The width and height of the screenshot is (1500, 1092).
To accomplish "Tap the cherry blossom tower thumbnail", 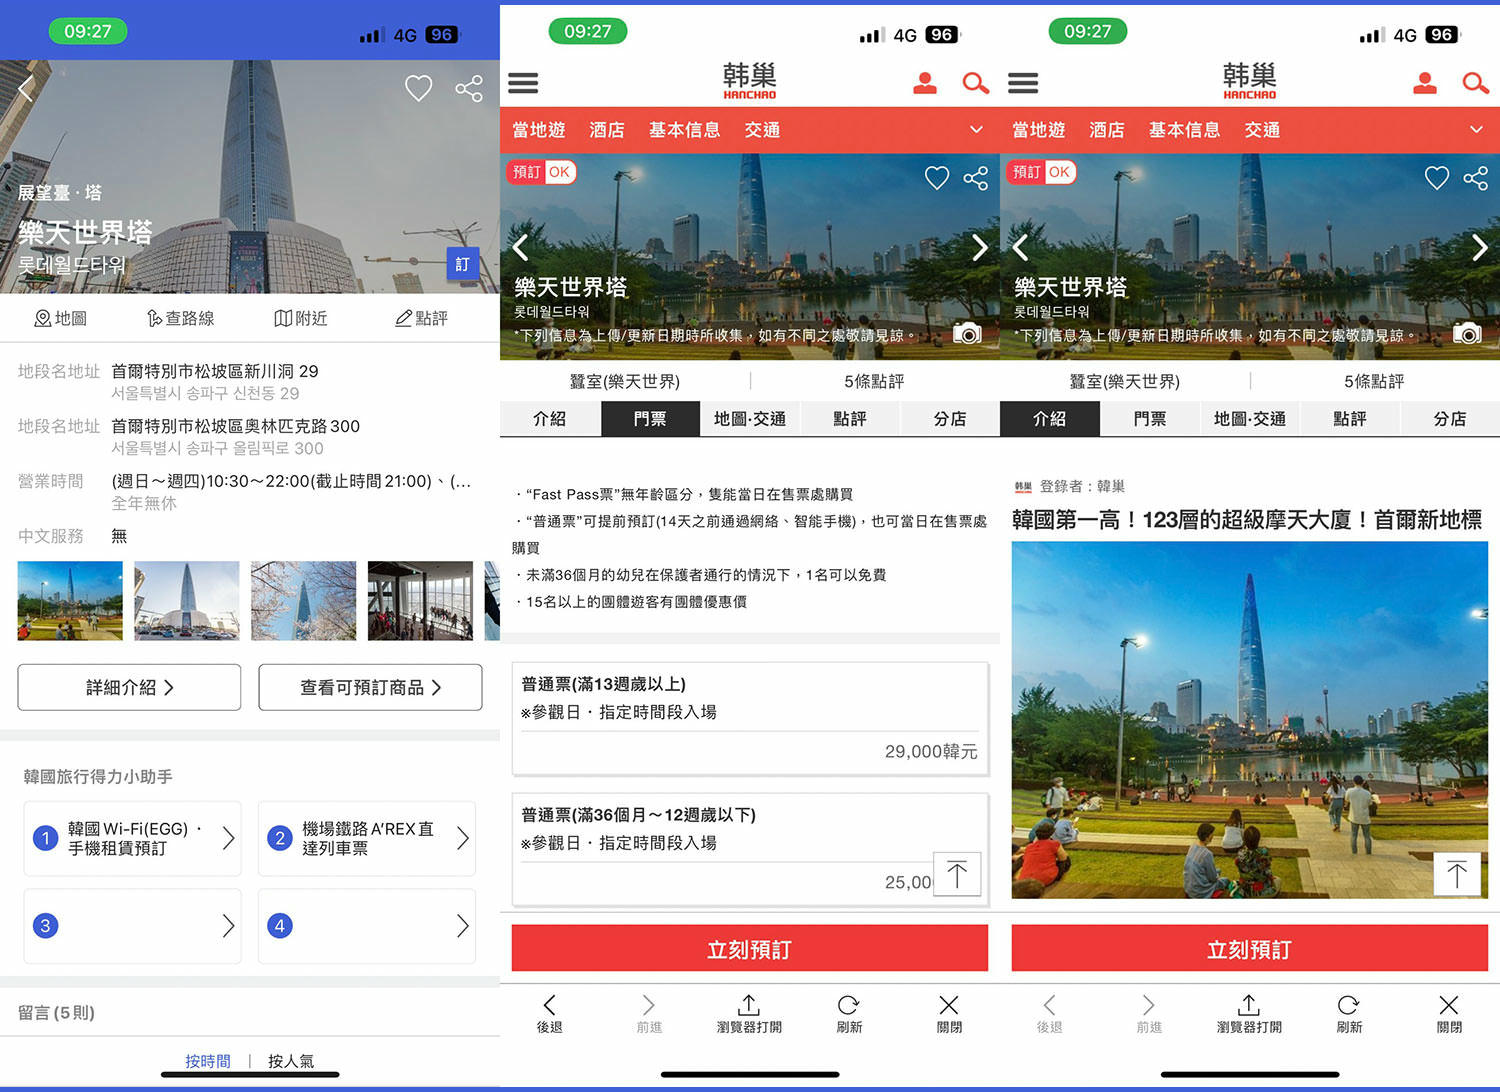I will coord(303,601).
